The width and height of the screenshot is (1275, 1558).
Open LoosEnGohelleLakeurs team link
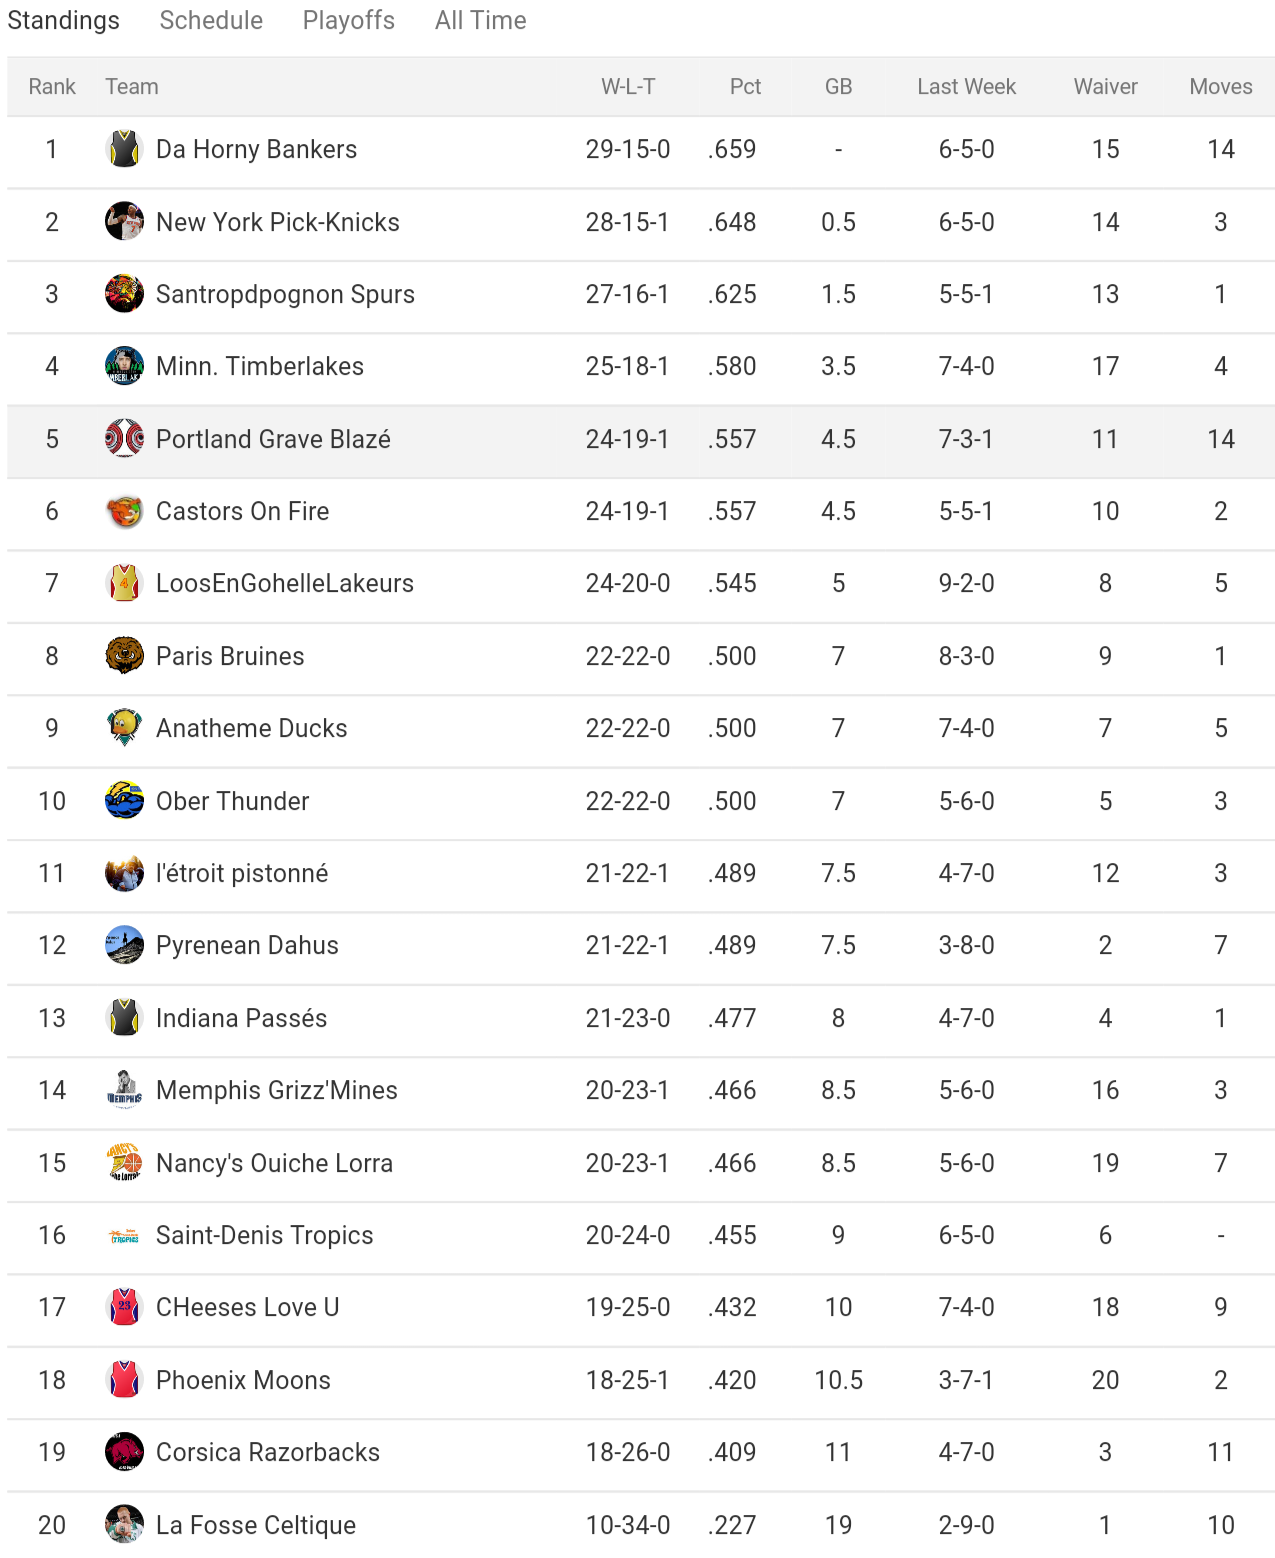click(284, 583)
